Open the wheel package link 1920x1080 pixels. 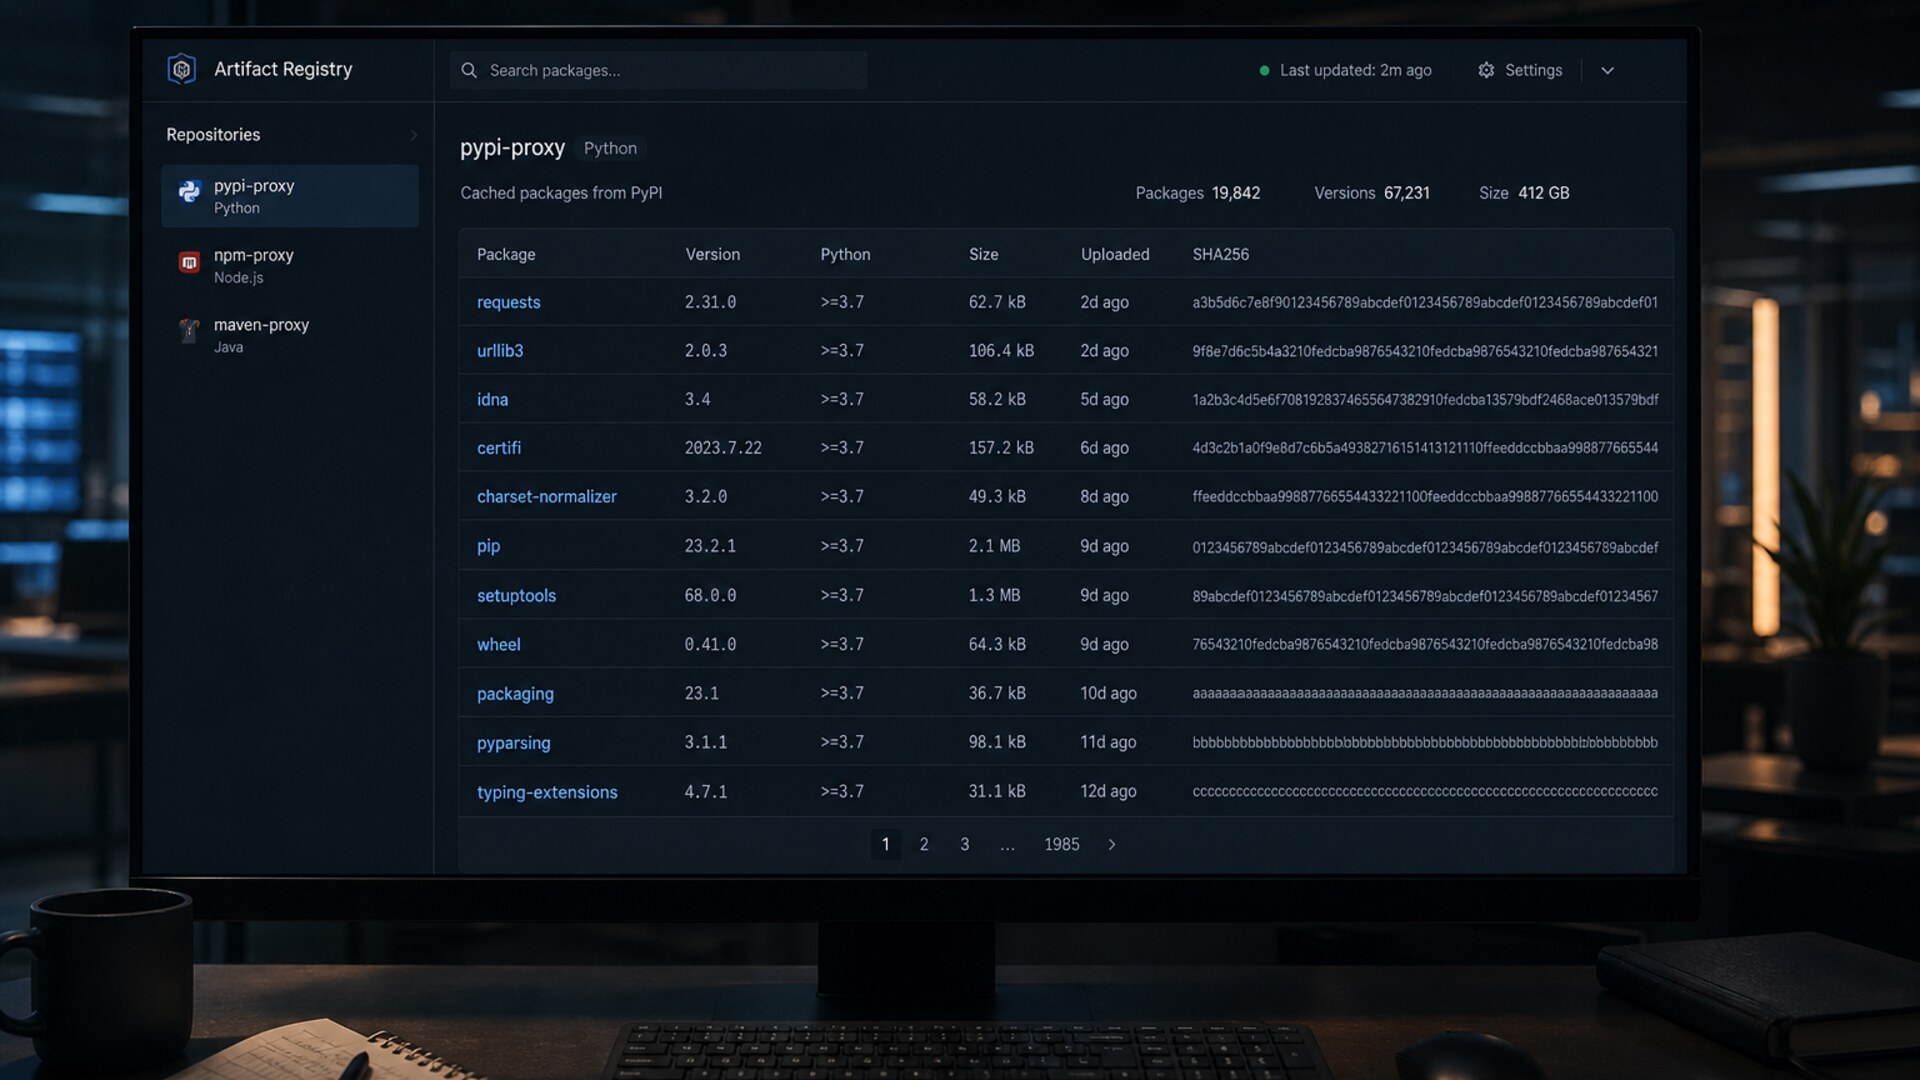pyautogui.click(x=498, y=644)
